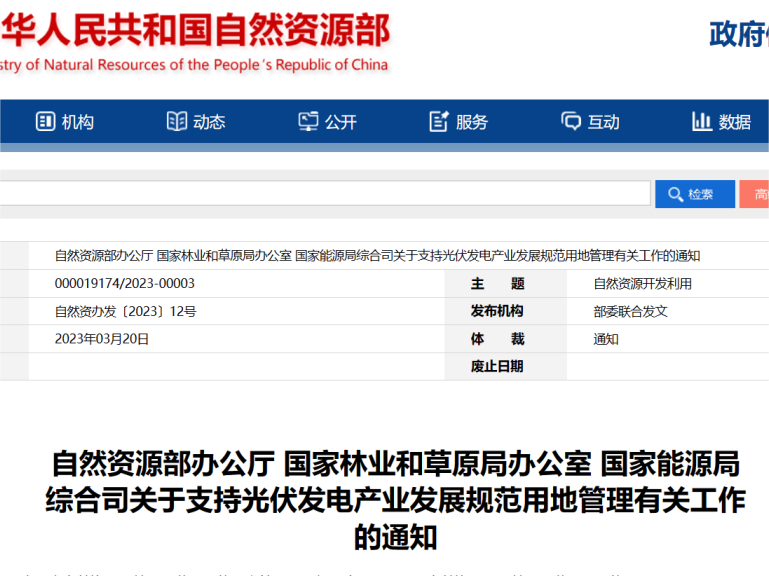The image size is (769, 576).
Task: Click the 数据 bar chart icon
Action: pyautogui.click(x=702, y=121)
